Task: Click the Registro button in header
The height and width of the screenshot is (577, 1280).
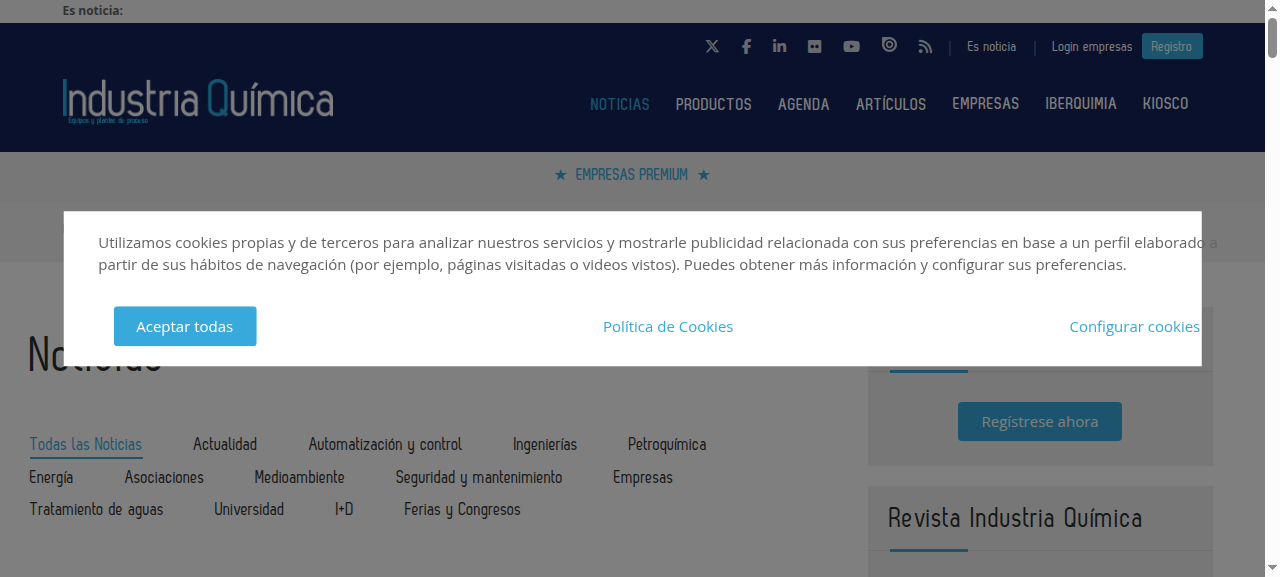Action: coord(1172,46)
